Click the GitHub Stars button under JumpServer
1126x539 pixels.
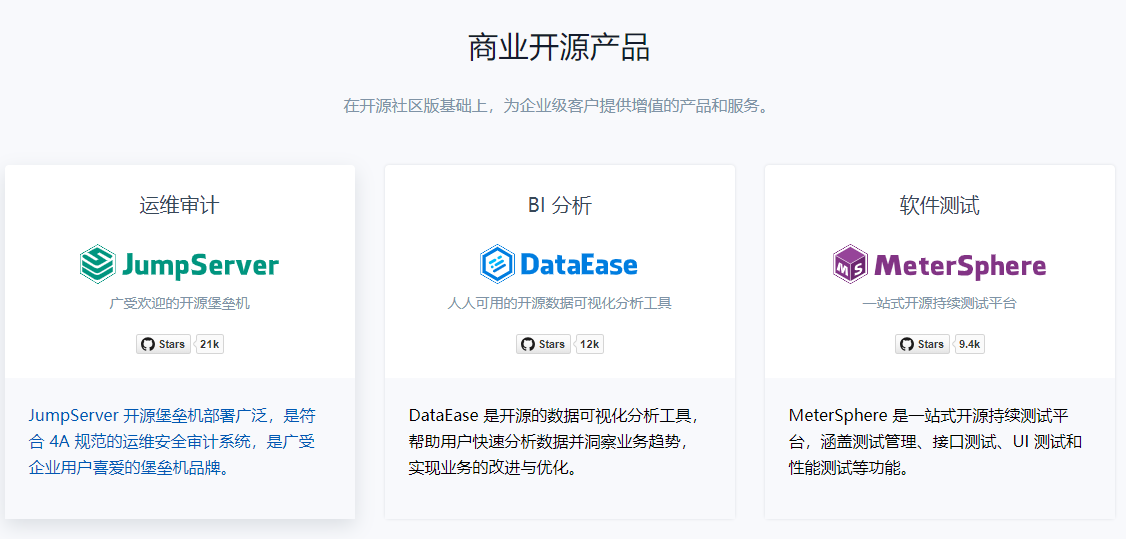(x=164, y=344)
